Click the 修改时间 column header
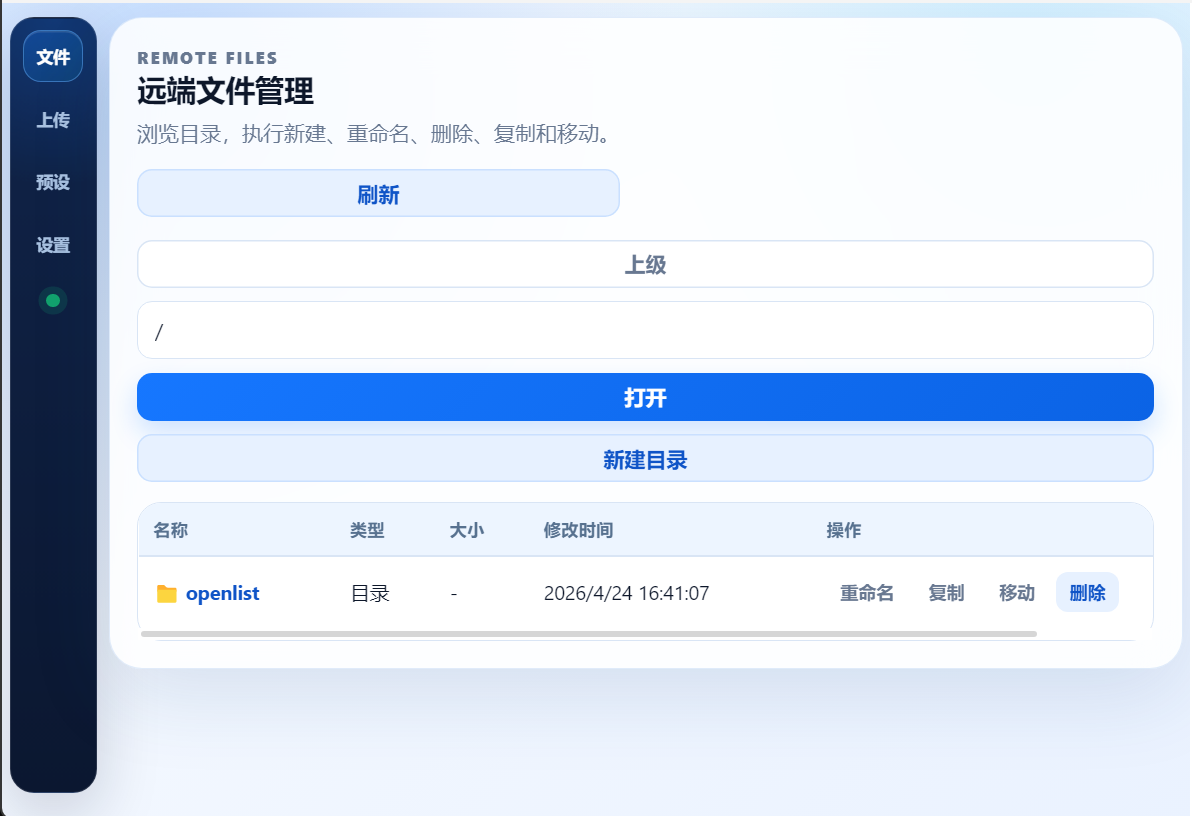Image resolution: width=1192 pixels, height=816 pixels. 578,530
